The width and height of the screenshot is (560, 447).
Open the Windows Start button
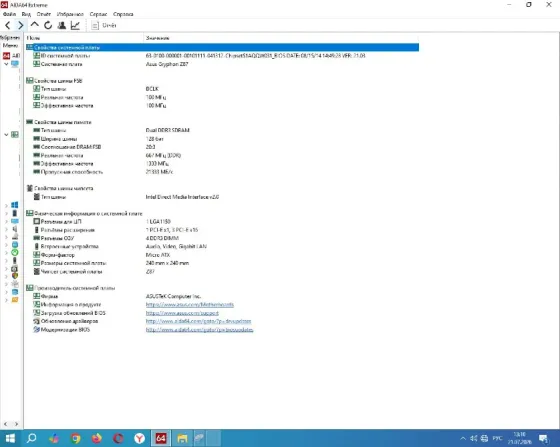pos(10,438)
